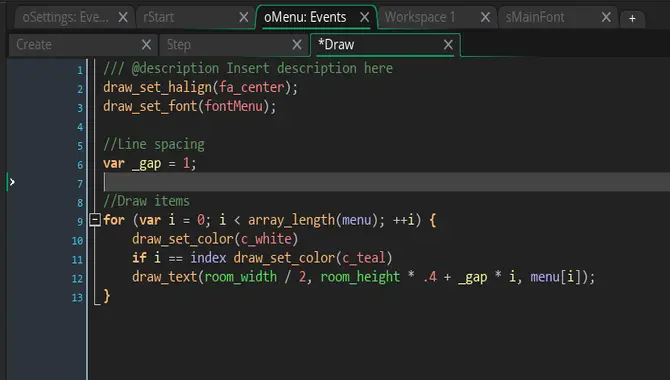Add a new workspace with plus button
Viewport: 670px width, 380px height.
pos(632,18)
